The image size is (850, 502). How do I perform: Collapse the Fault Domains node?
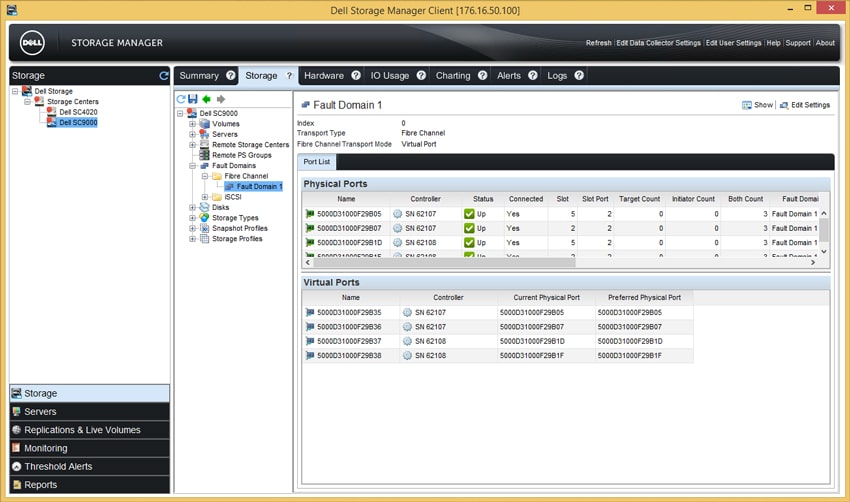pos(192,165)
